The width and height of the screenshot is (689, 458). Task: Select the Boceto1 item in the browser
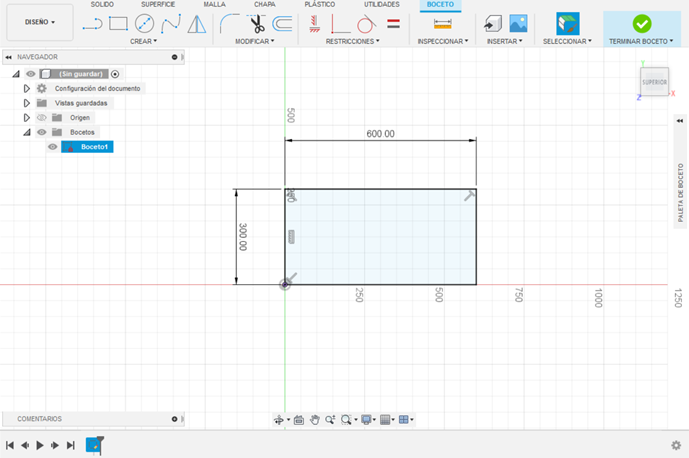point(87,147)
